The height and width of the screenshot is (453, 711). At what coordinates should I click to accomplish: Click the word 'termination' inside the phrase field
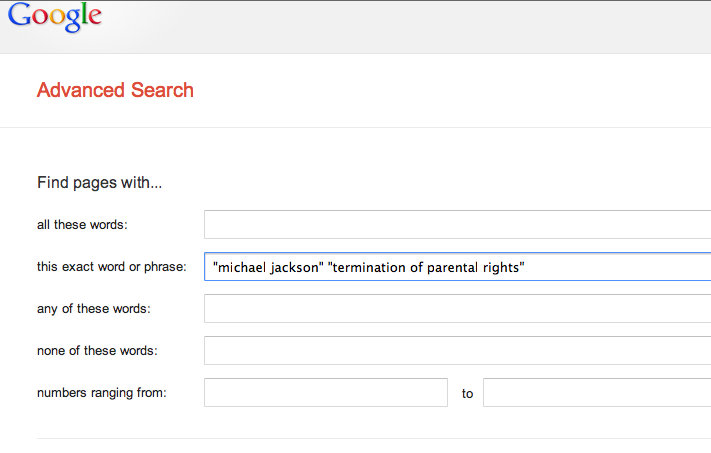tap(369, 268)
